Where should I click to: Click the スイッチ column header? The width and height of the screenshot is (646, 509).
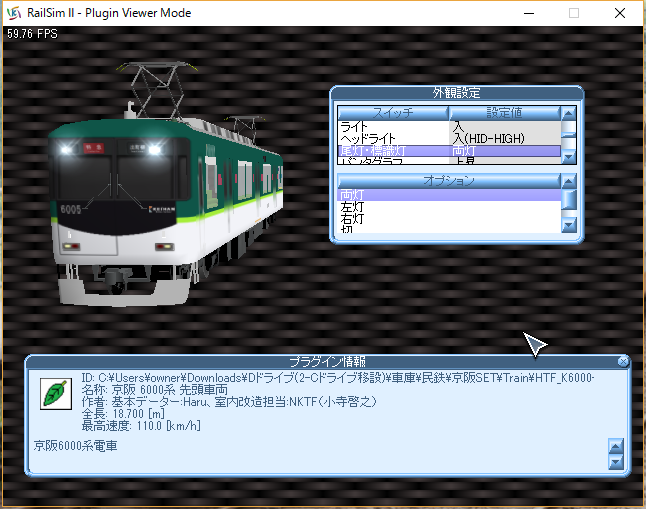[393, 113]
